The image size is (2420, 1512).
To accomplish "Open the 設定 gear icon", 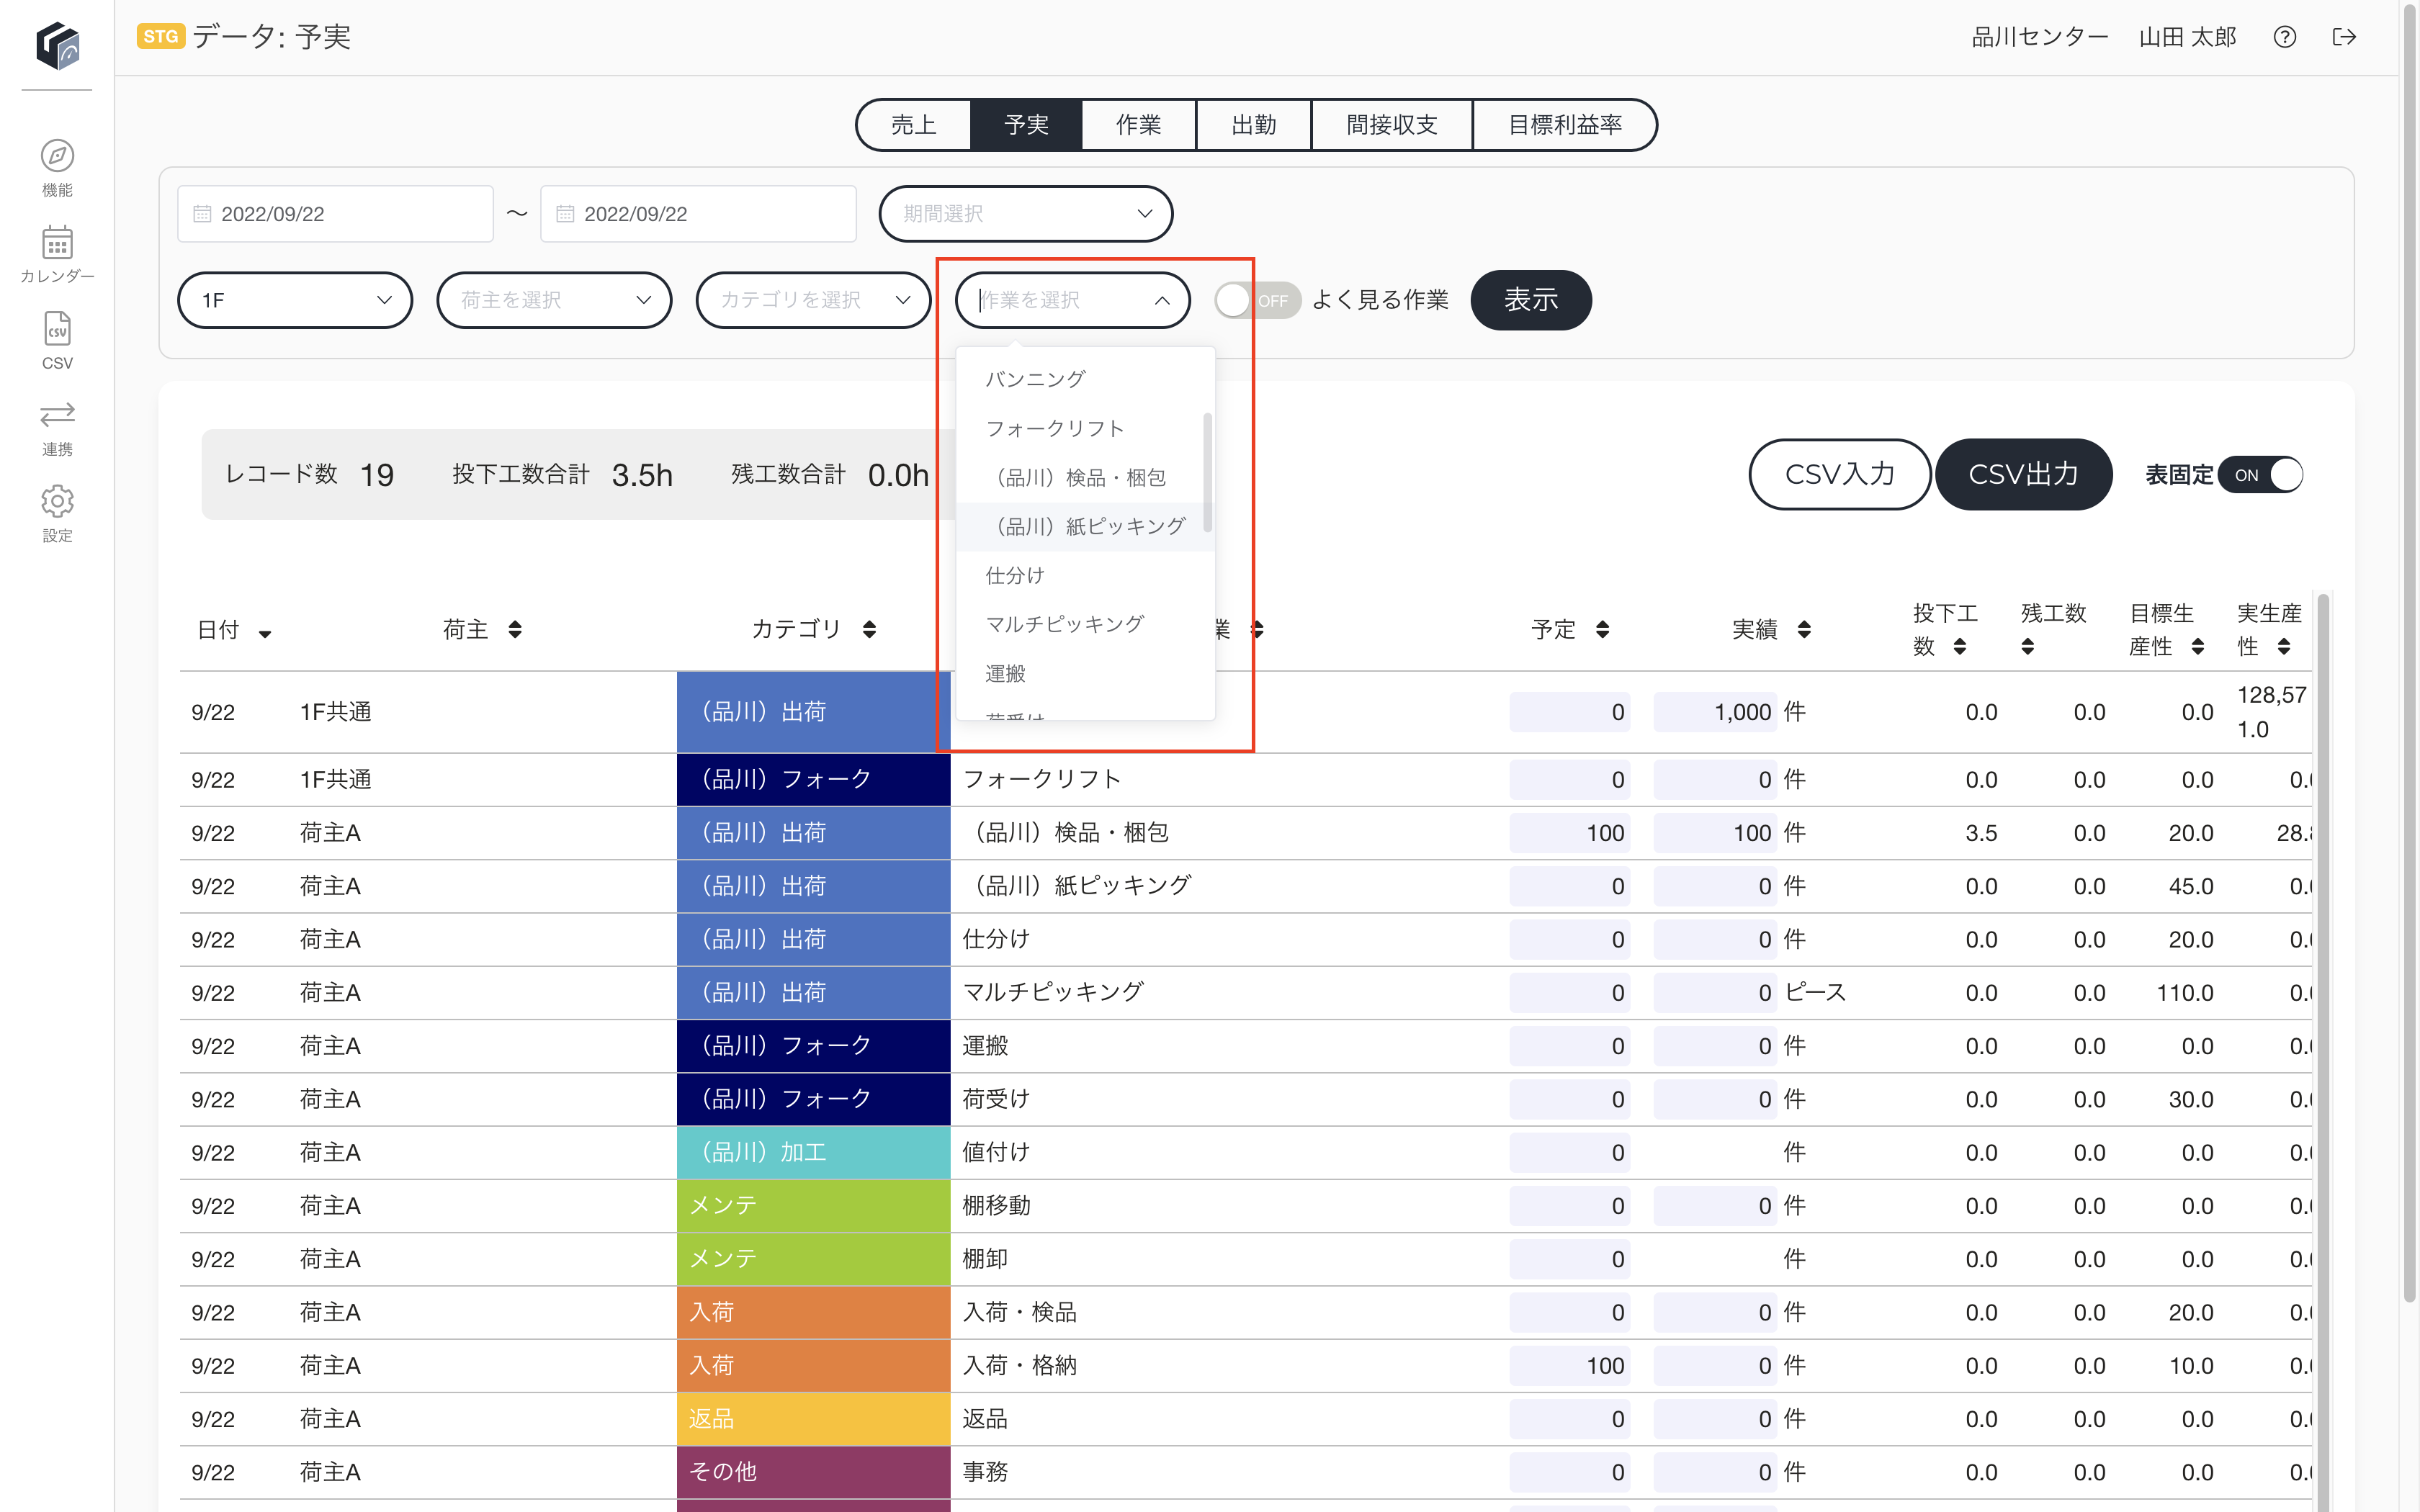I will coord(57,501).
